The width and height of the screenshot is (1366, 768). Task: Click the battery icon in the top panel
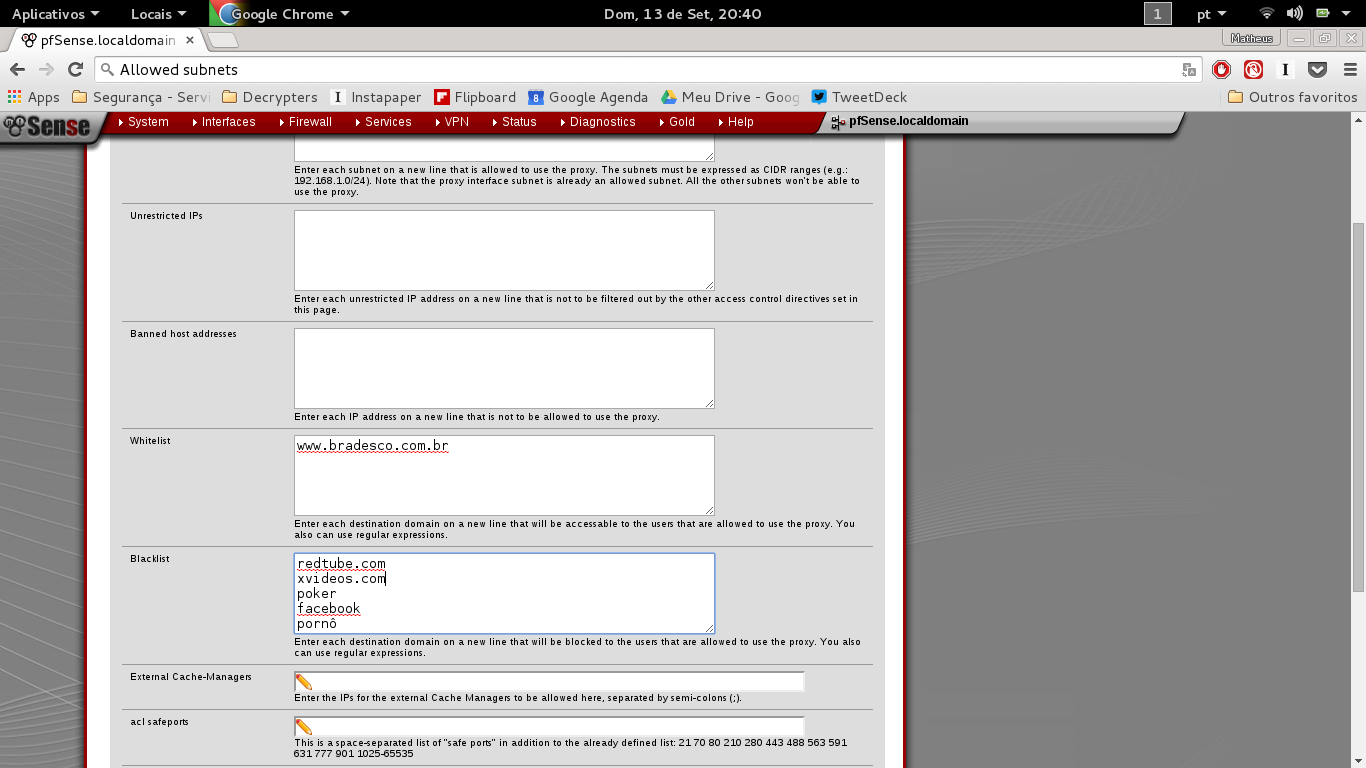coord(1323,14)
